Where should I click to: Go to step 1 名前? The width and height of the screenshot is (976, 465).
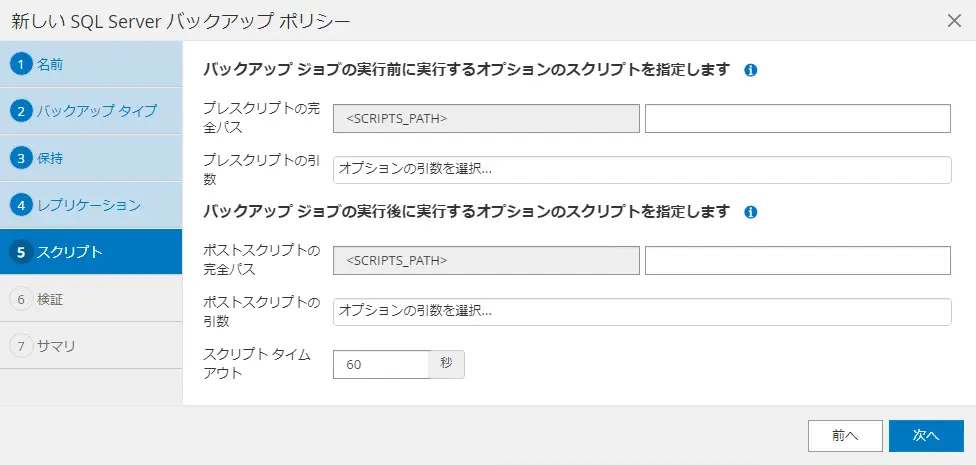pyautogui.click(x=91, y=64)
